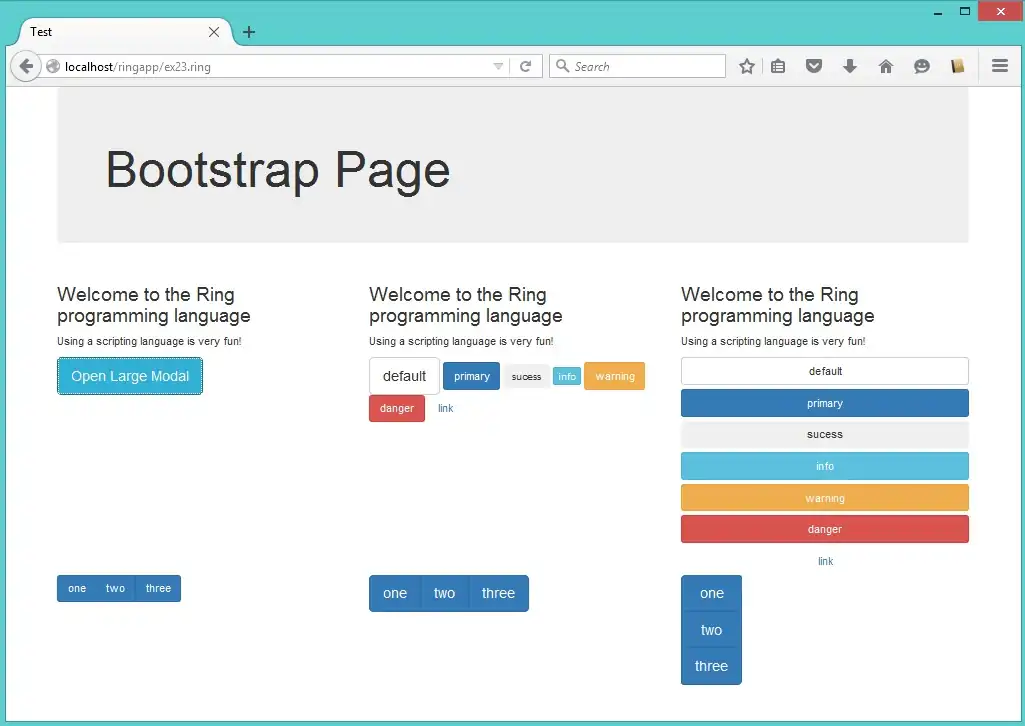The height and width of the screenshot is (726, 1025).
Task: Click the browser back arrow button
Action: [26, 67]
